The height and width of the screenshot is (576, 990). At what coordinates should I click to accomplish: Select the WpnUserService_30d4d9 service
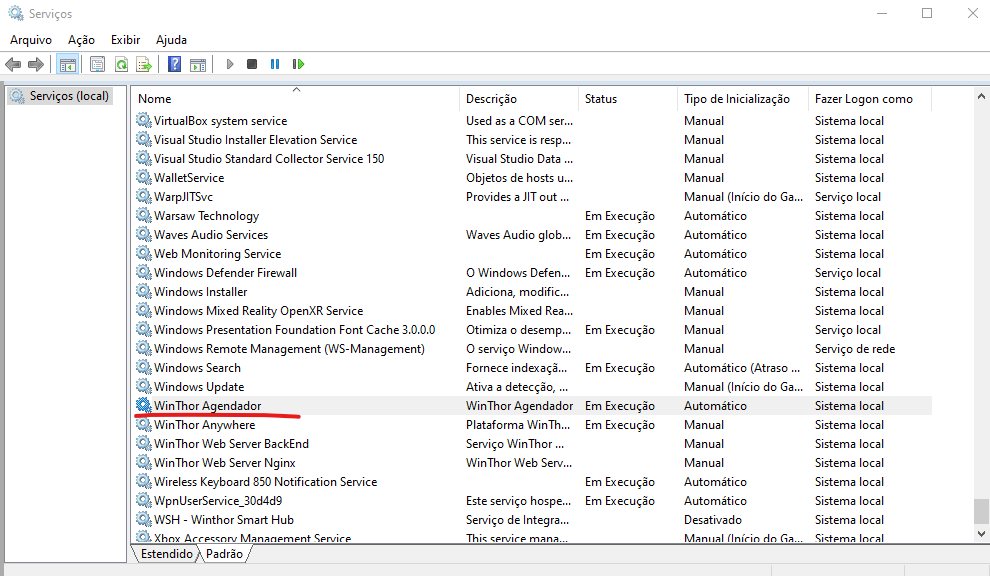pyautogui.click(x=218, y=501)
